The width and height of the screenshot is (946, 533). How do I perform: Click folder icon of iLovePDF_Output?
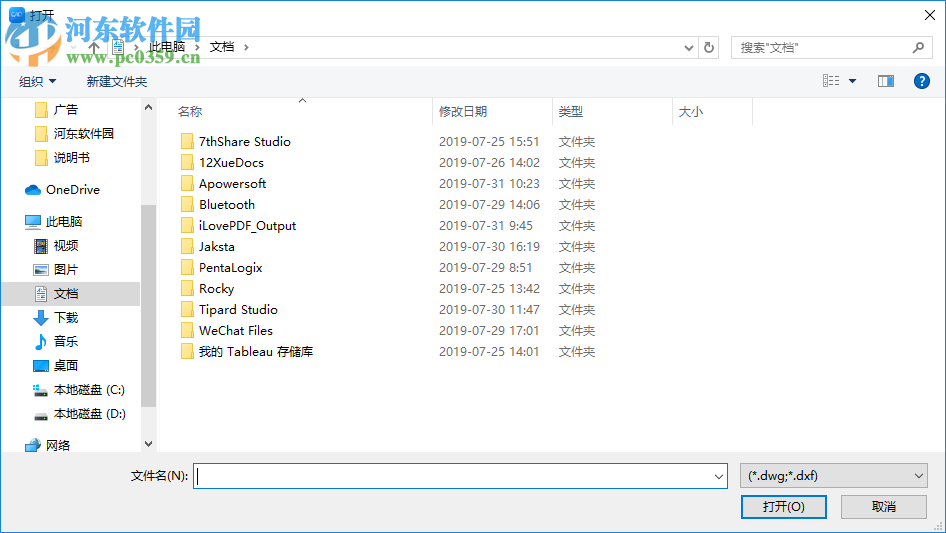pos(187,226)
